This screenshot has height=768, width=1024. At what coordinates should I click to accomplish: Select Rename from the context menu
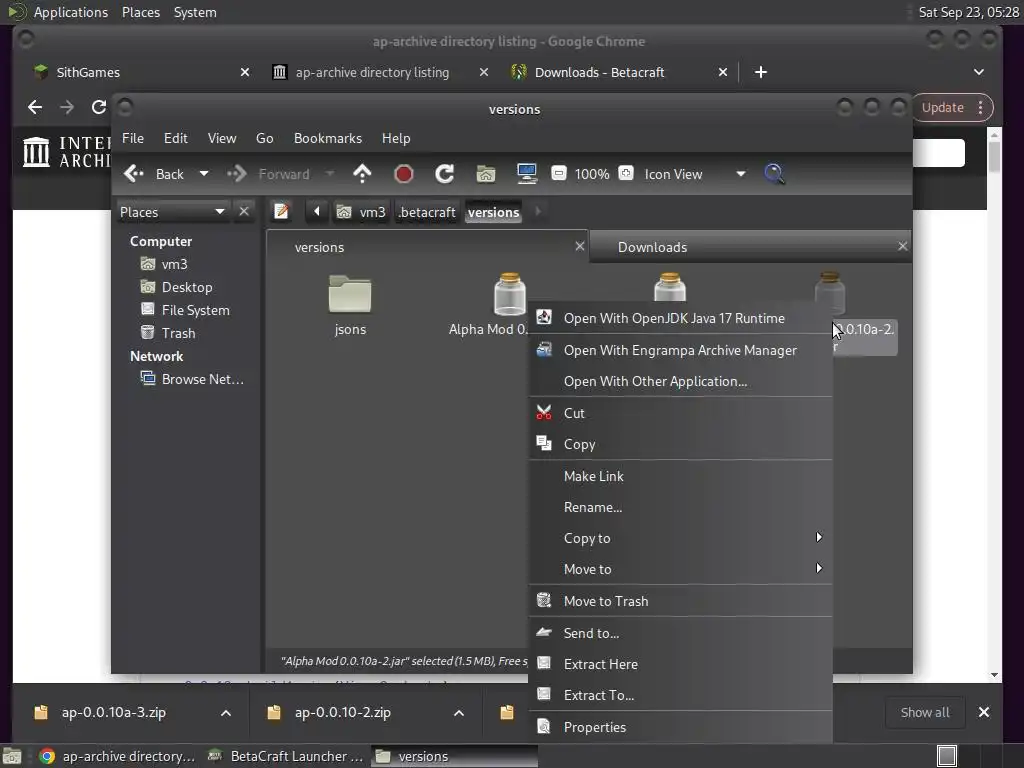tap(680, 507)
